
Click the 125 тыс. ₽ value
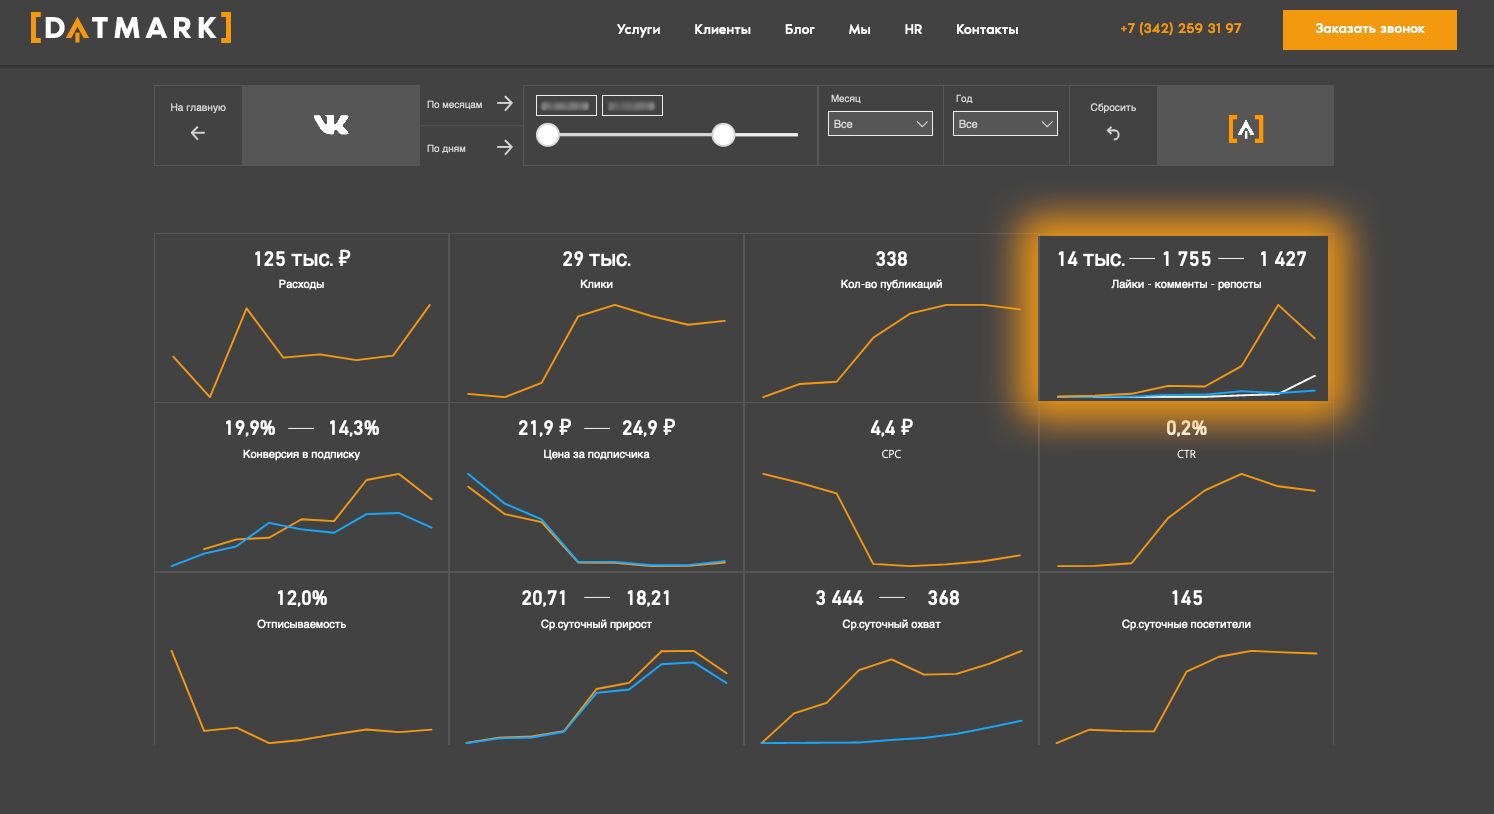pyautogui.click(x=301, y=259)
